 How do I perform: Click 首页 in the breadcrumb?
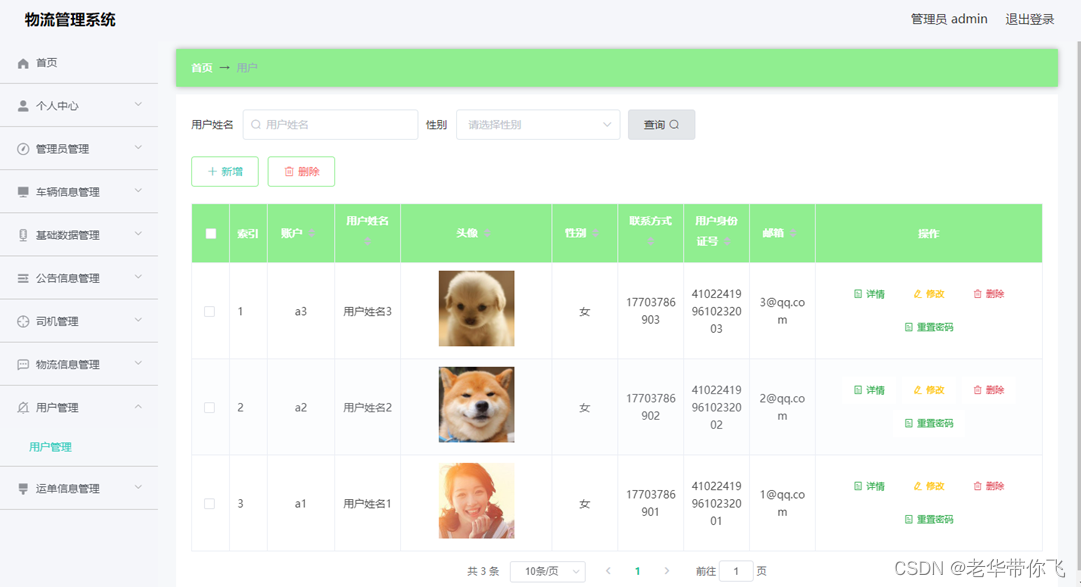click(201, 68)
